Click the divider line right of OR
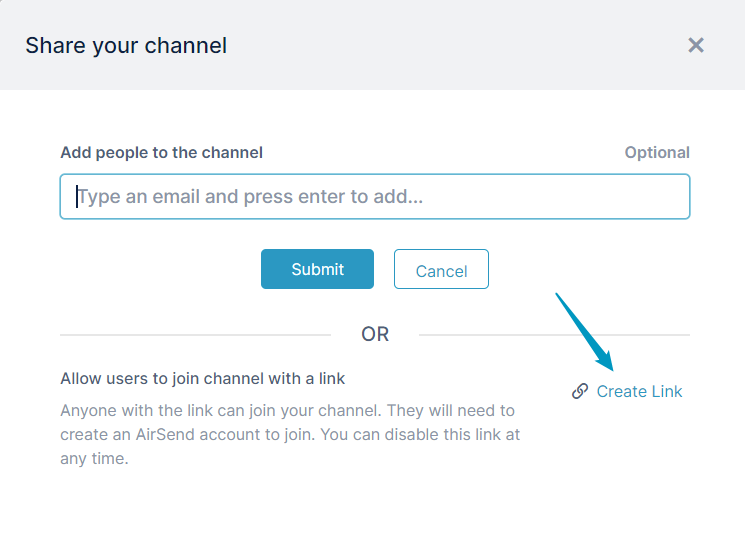The image size is (745, 534). pos(554,334)
